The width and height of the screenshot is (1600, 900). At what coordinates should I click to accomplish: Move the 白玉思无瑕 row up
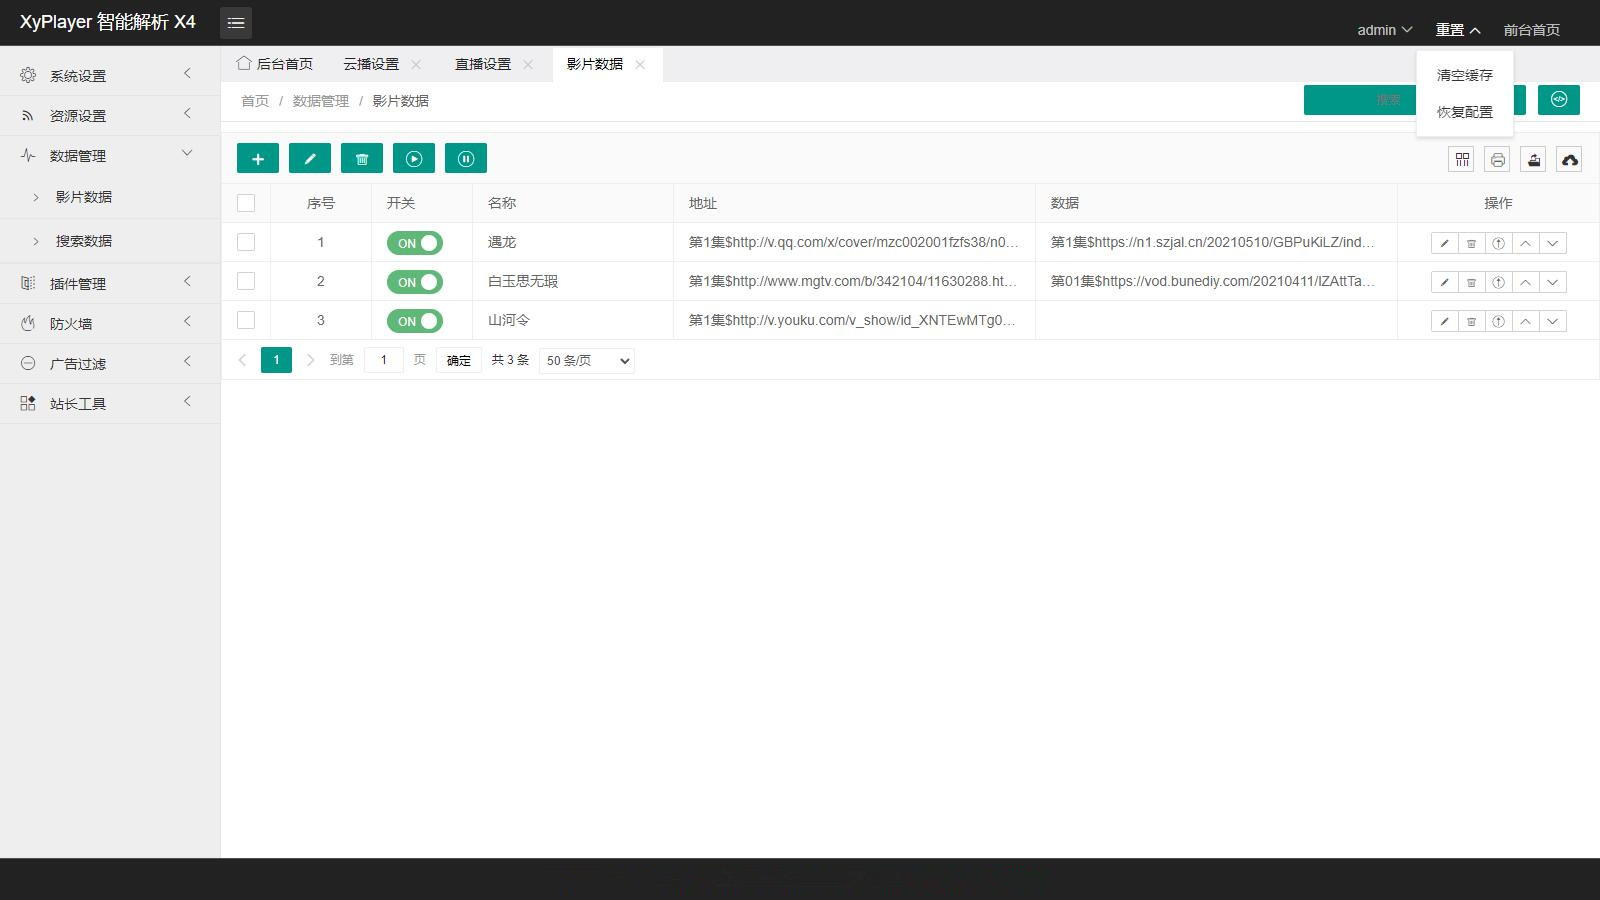pyautogui.click(x=1525, y=282)
